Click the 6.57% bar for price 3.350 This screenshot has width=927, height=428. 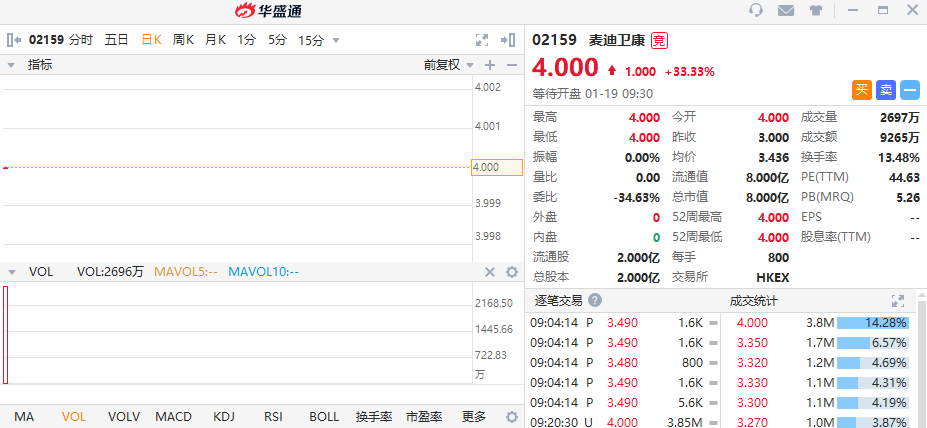pos(872,343)
